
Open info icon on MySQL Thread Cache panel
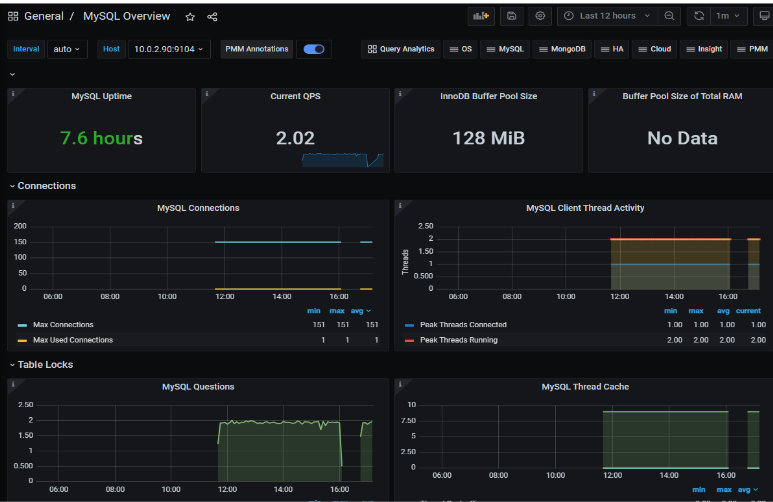[400, 384]
